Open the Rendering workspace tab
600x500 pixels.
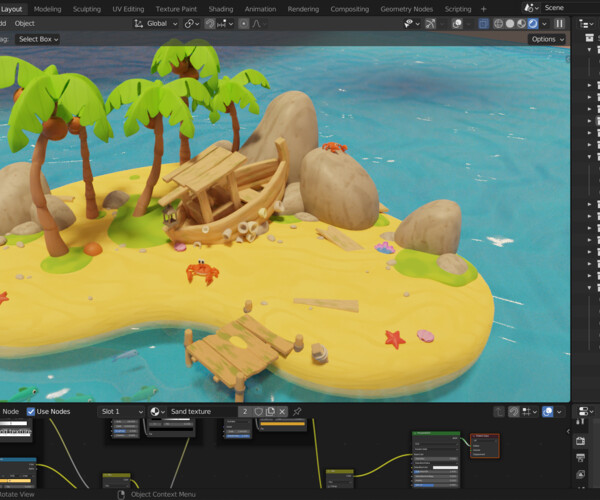303,9
